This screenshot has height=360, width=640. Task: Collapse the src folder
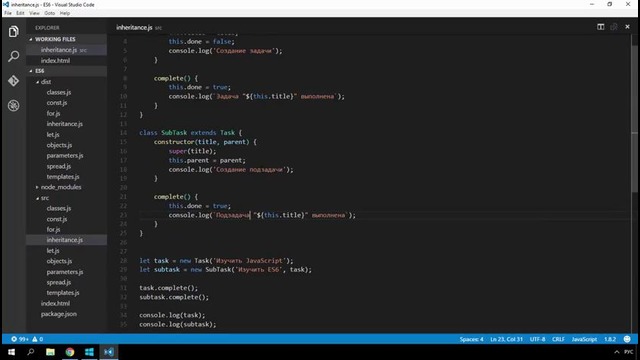click(67, 198)
